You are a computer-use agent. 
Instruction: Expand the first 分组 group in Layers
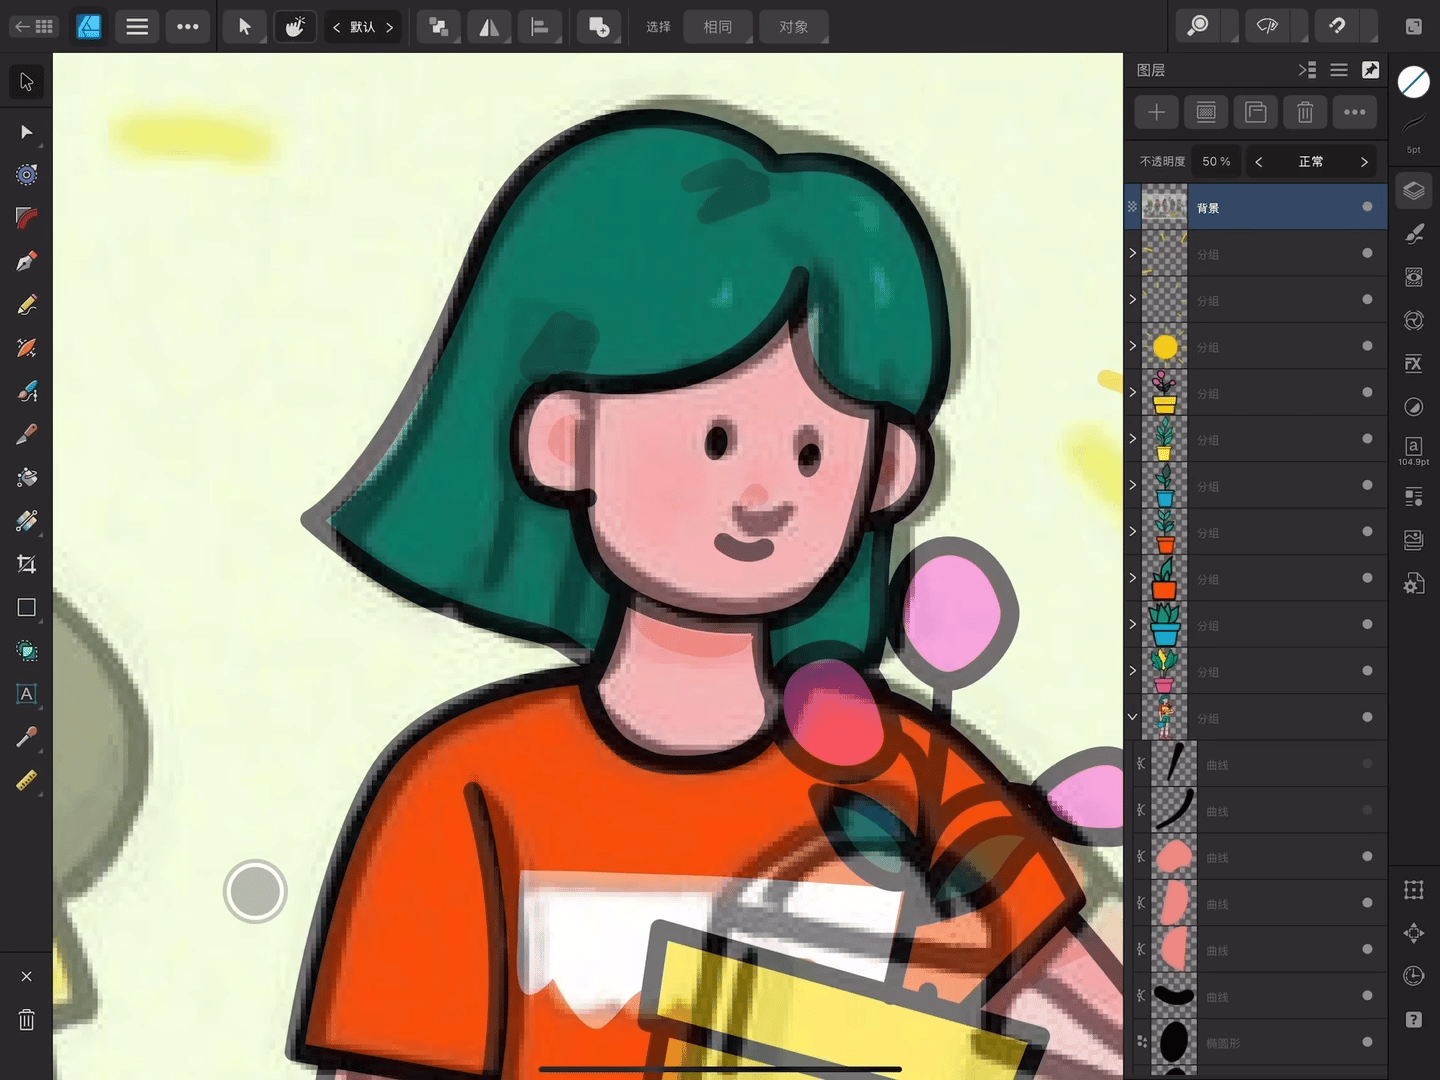click(1132, 253)
